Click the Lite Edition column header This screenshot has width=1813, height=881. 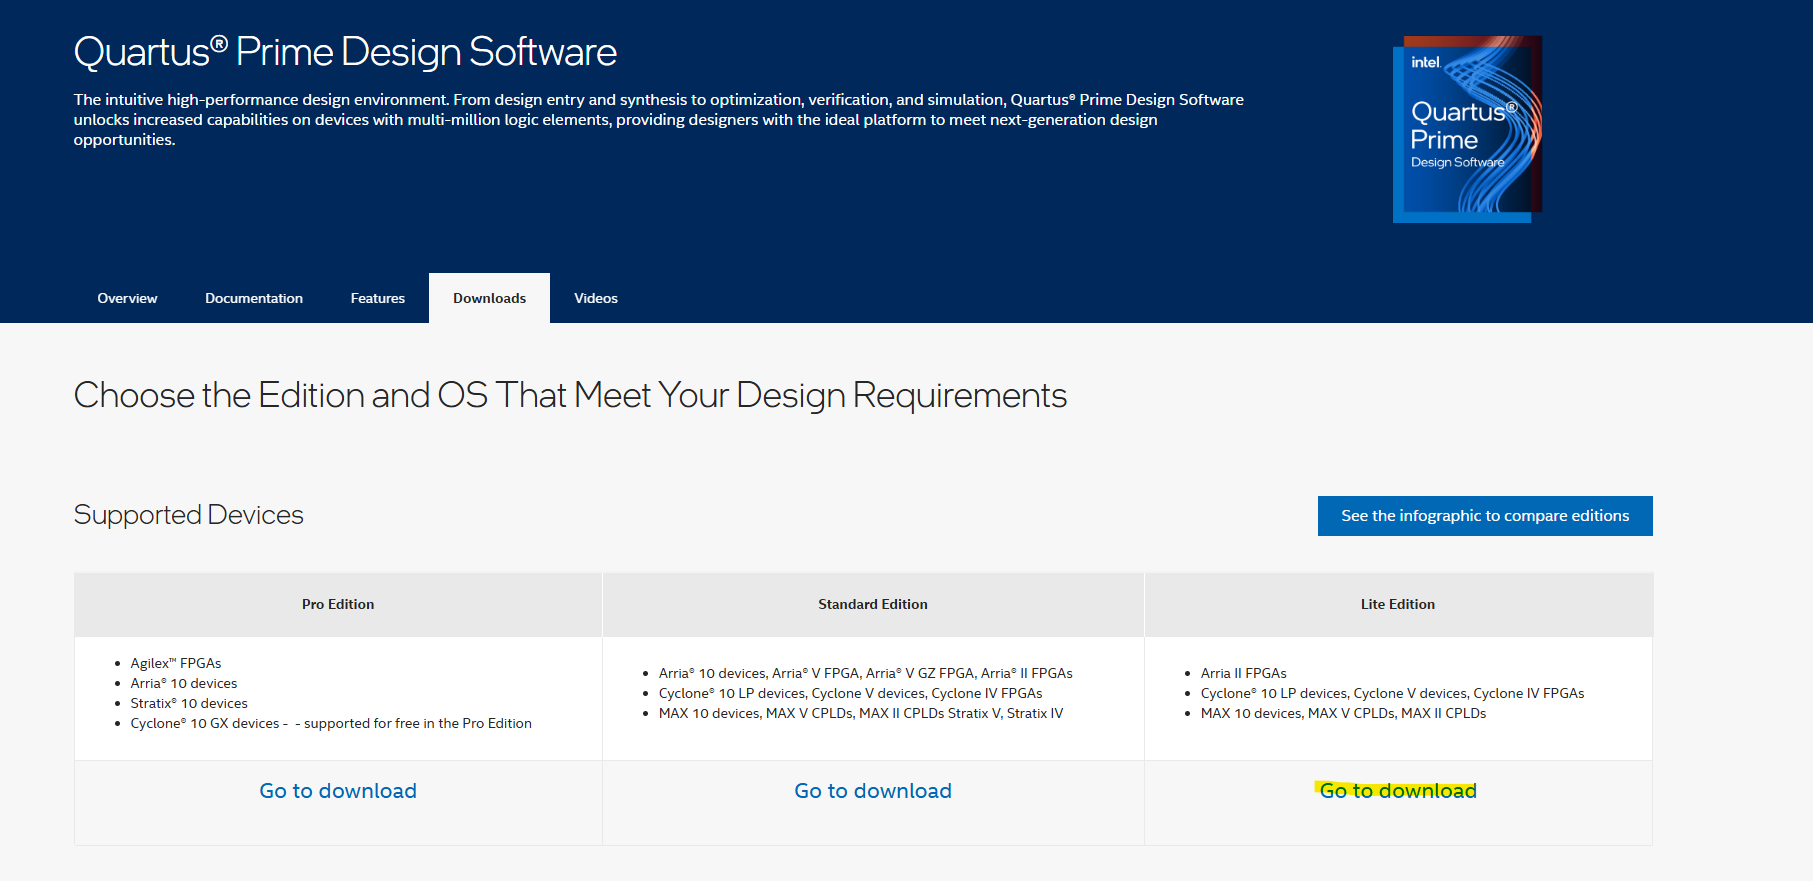click(1398, 604)
